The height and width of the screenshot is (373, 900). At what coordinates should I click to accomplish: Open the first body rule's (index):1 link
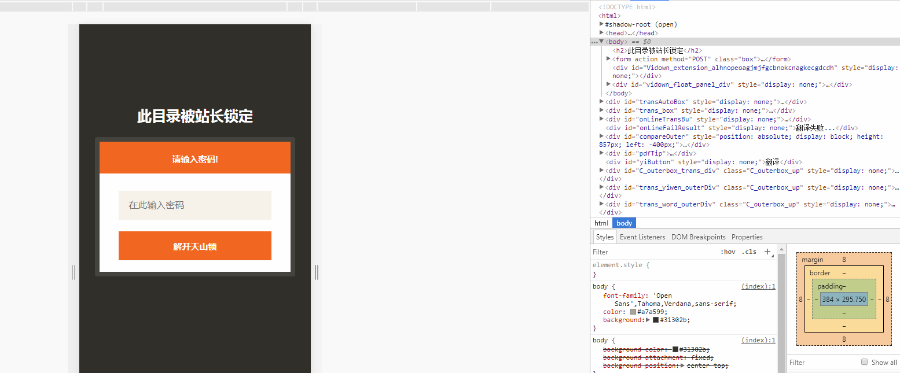click(x=758, y=286)
